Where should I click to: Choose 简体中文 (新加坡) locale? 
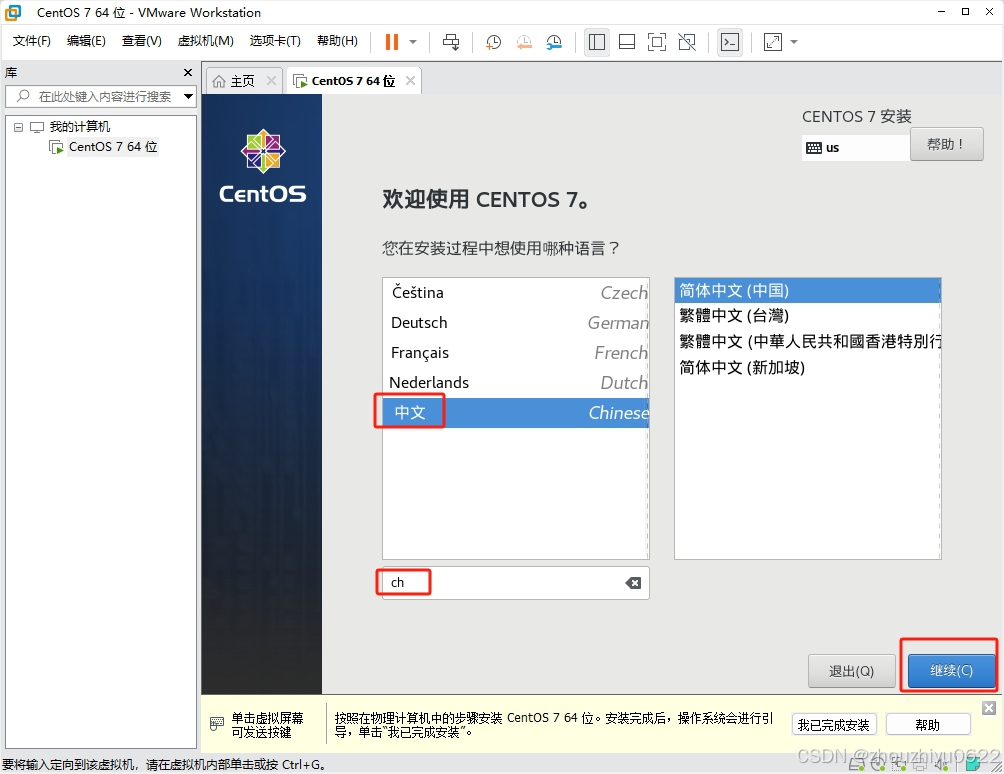tap(807, 367)
